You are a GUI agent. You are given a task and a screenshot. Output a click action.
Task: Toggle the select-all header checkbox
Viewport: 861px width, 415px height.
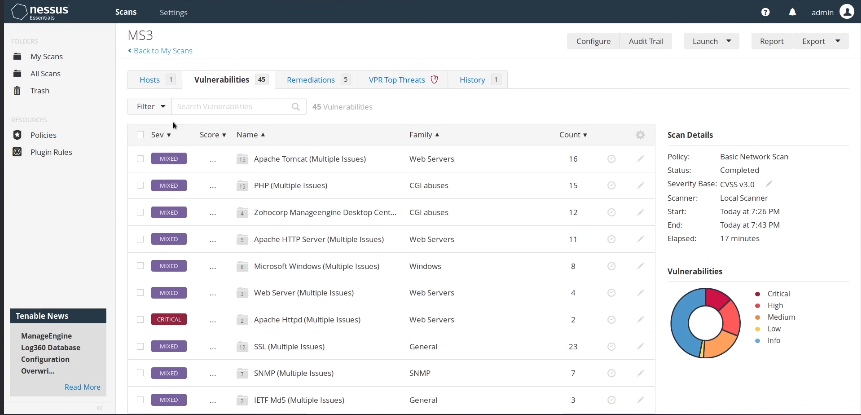pos(141,134)
